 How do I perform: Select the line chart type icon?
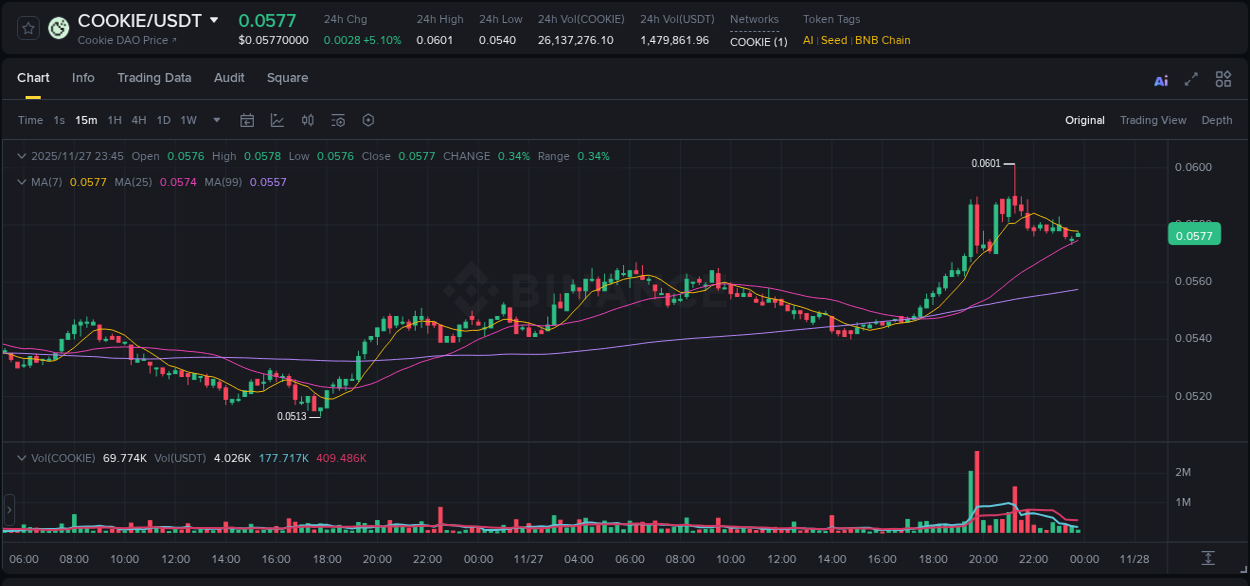tap(276, 120)
